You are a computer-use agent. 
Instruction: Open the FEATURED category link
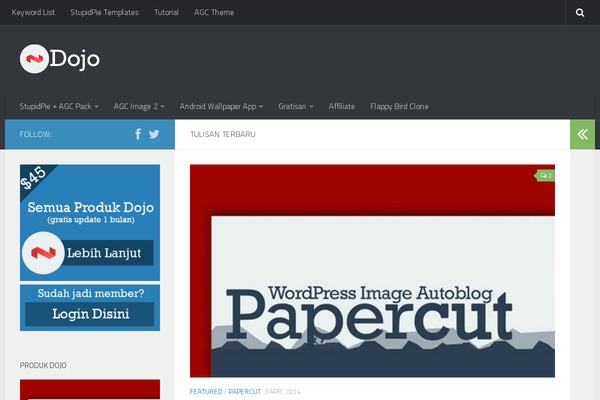[206, 392]
